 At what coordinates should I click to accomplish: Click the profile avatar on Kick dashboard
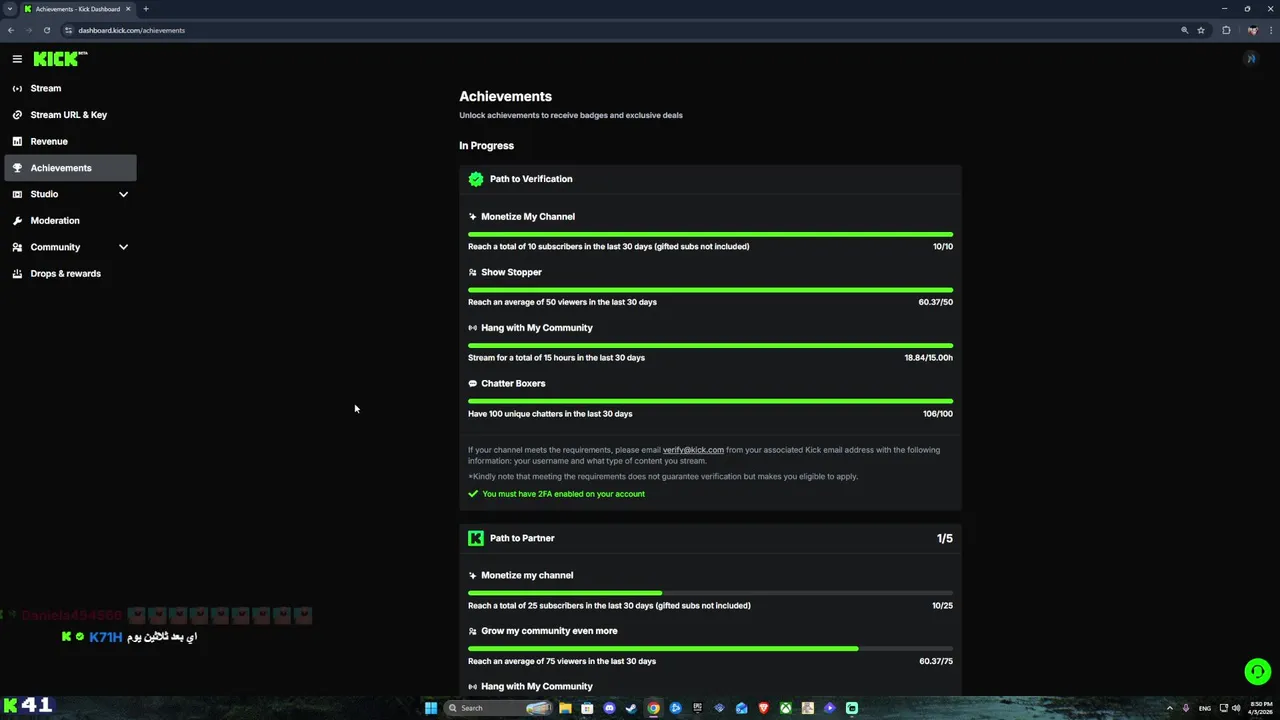tap(1250, 59)
